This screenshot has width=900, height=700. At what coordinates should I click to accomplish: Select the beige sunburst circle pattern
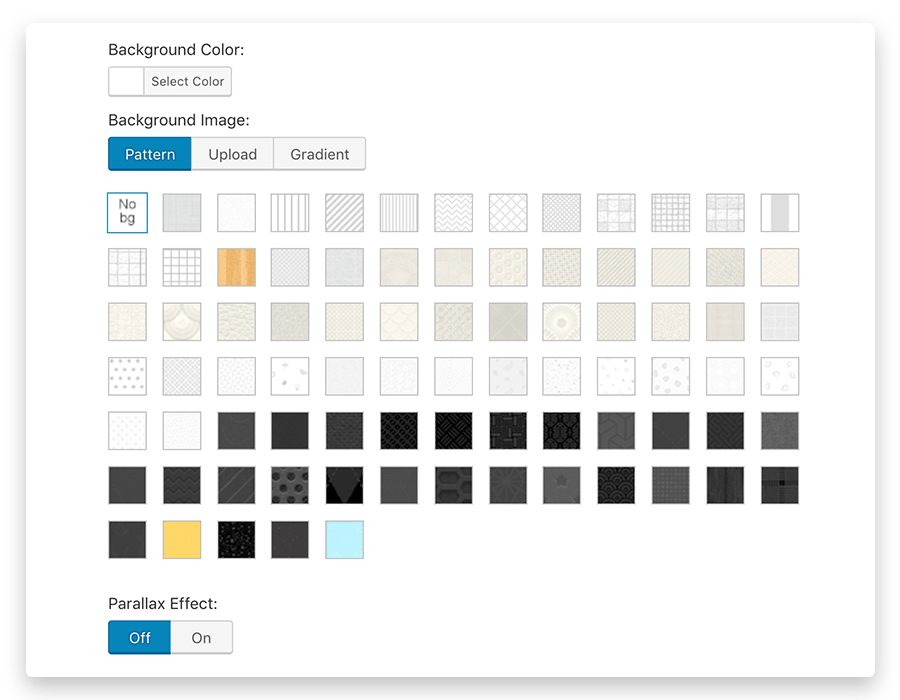pyautogui.click(x=561, y=322)
